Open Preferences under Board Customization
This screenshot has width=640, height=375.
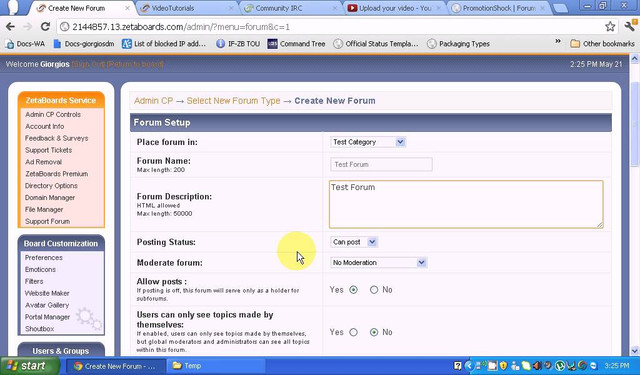[44, 257]
